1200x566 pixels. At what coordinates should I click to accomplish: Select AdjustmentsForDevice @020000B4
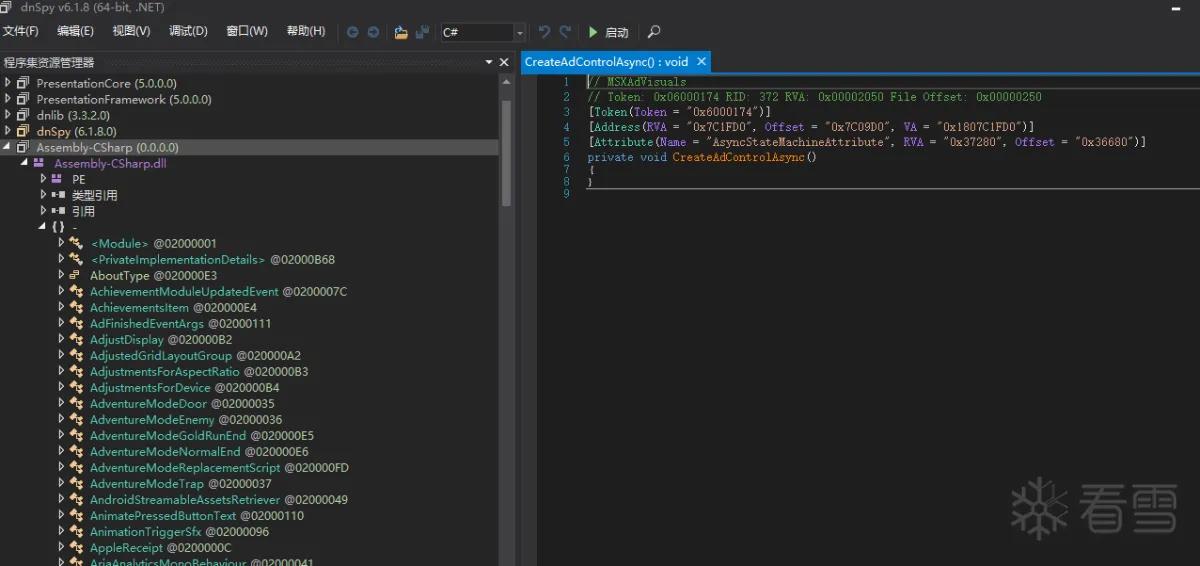[x=184, y=387]
